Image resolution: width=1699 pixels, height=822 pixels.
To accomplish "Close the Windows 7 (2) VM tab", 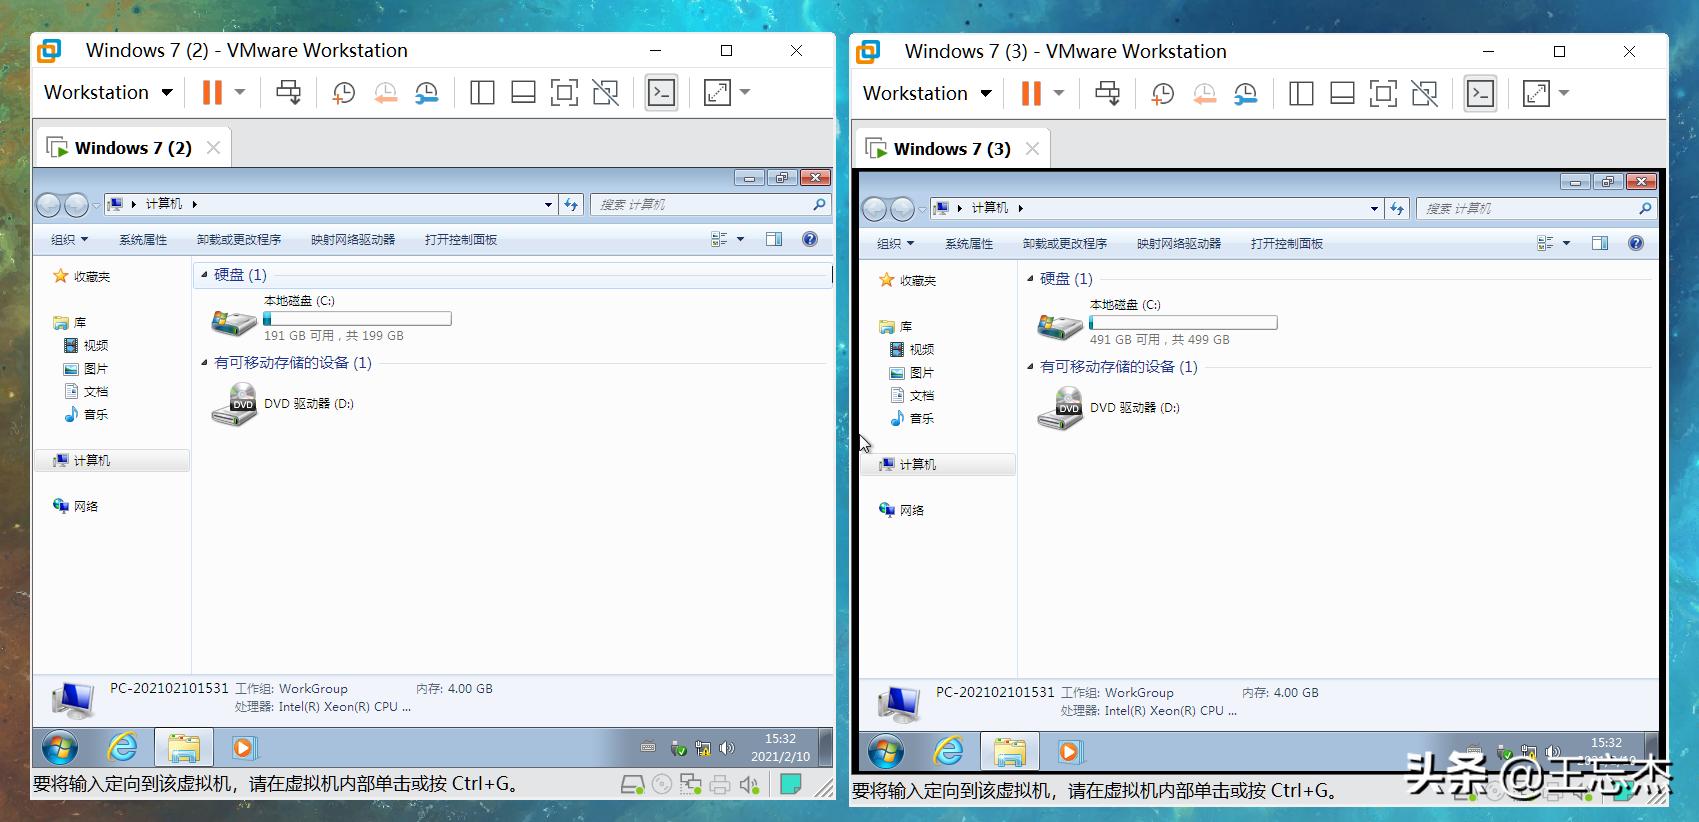I will pyautogui.click(x=213, y=148).
